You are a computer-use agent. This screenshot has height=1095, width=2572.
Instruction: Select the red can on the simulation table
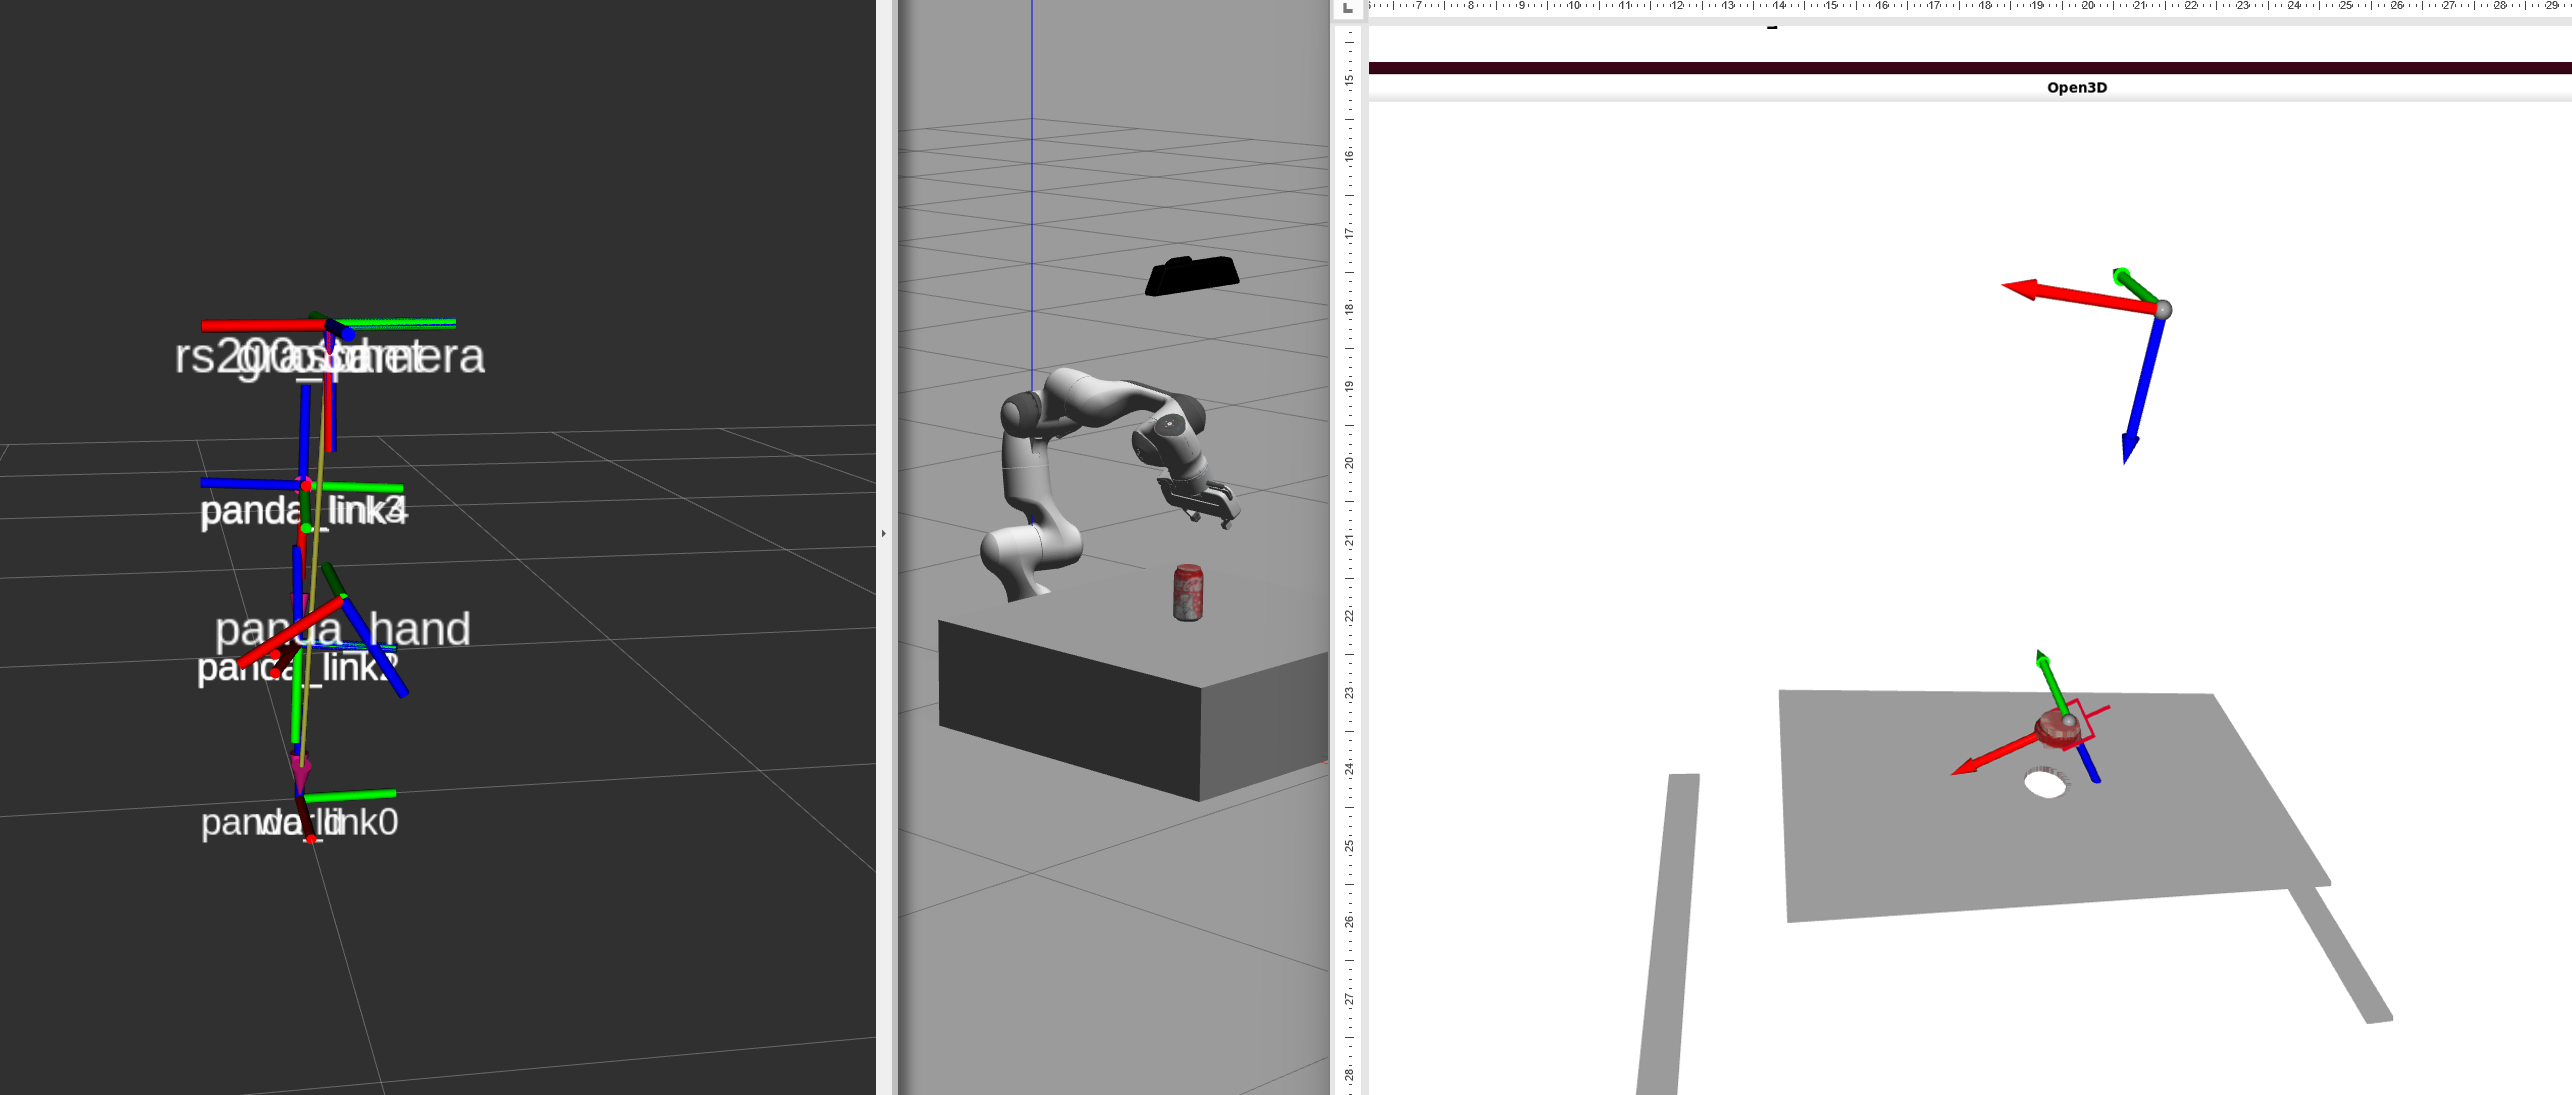(x=1186, y=595)
